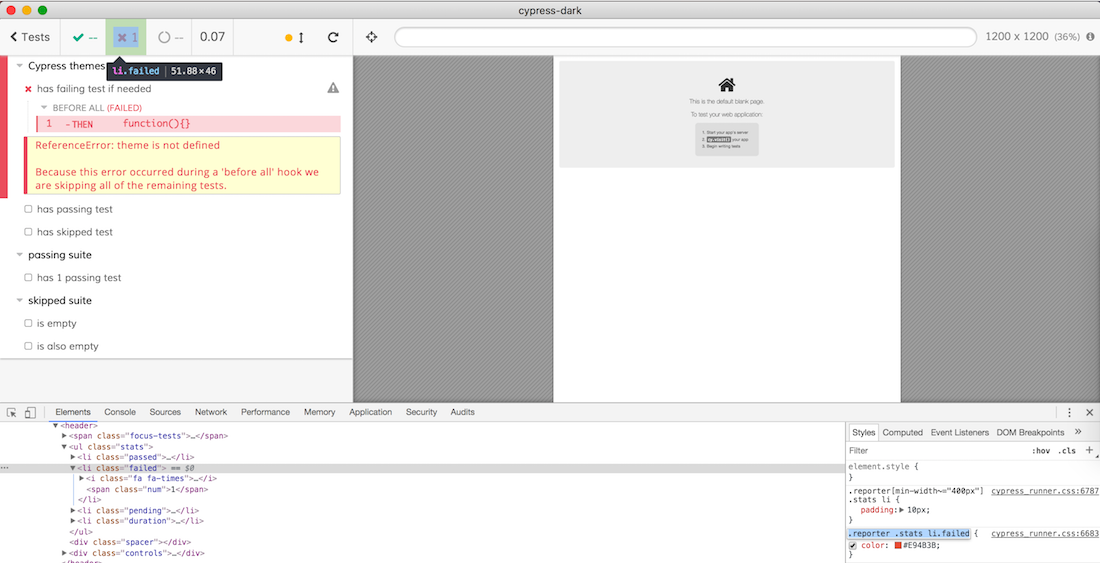Image resolution: width=1100 pixels, height=563 pixels.
Task: Activate the DevTools inspect element picker
Action: tap(12, 412)
